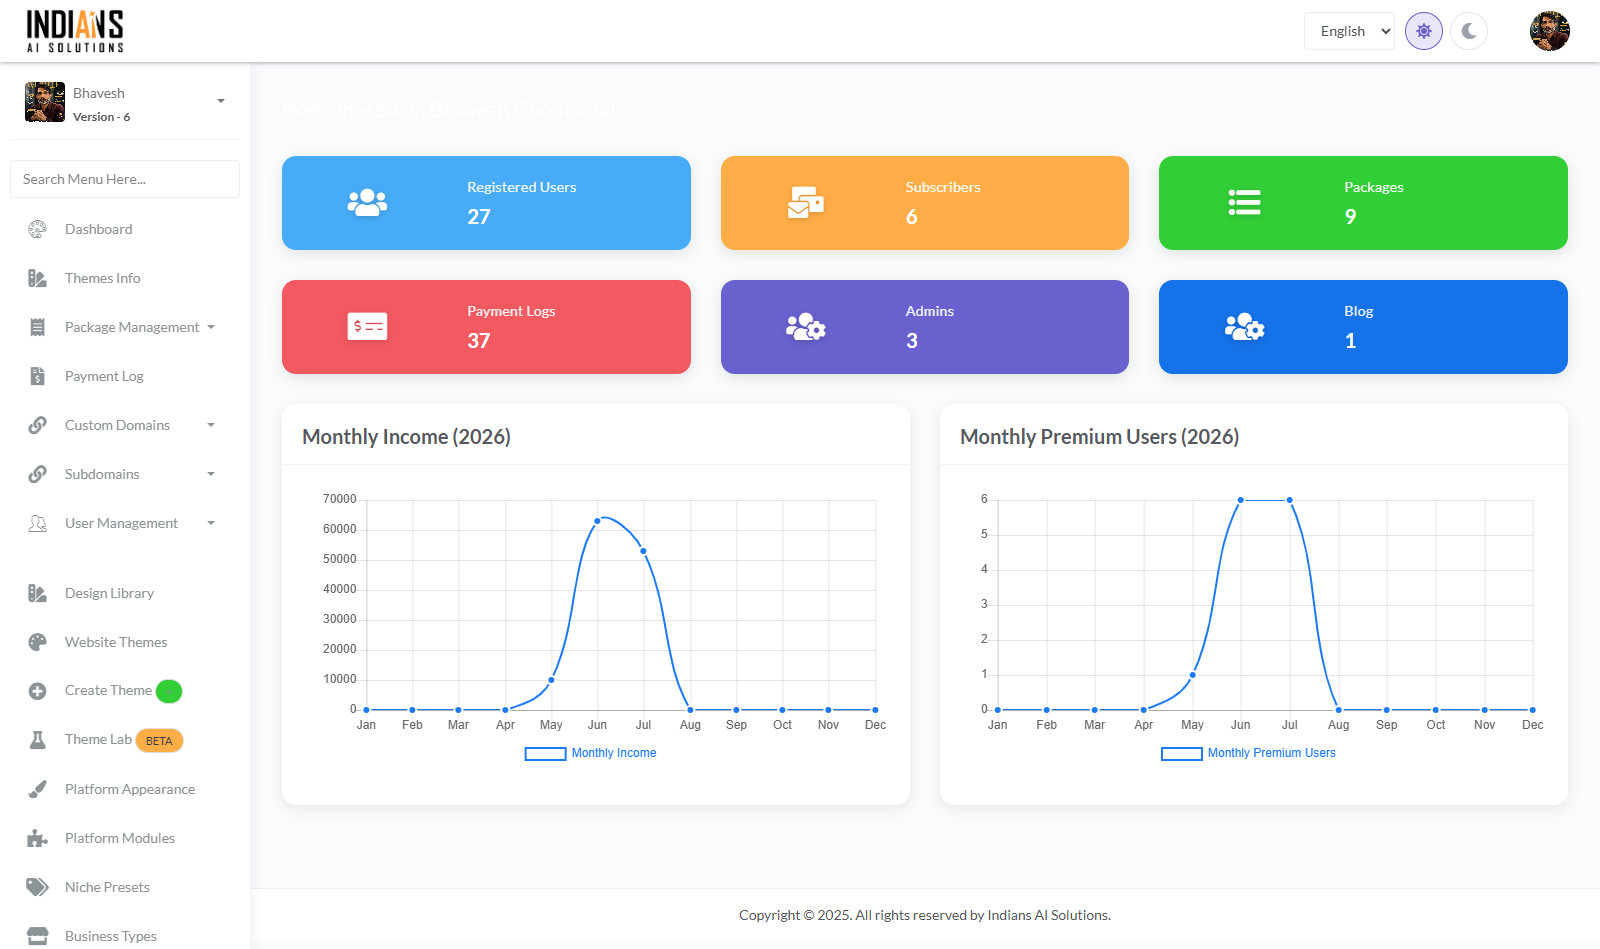Open Design Library menu item

(x=125, y=593)
